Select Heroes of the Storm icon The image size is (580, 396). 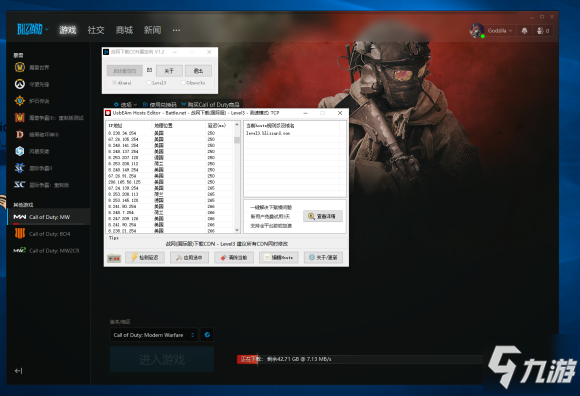click(20, 151)
